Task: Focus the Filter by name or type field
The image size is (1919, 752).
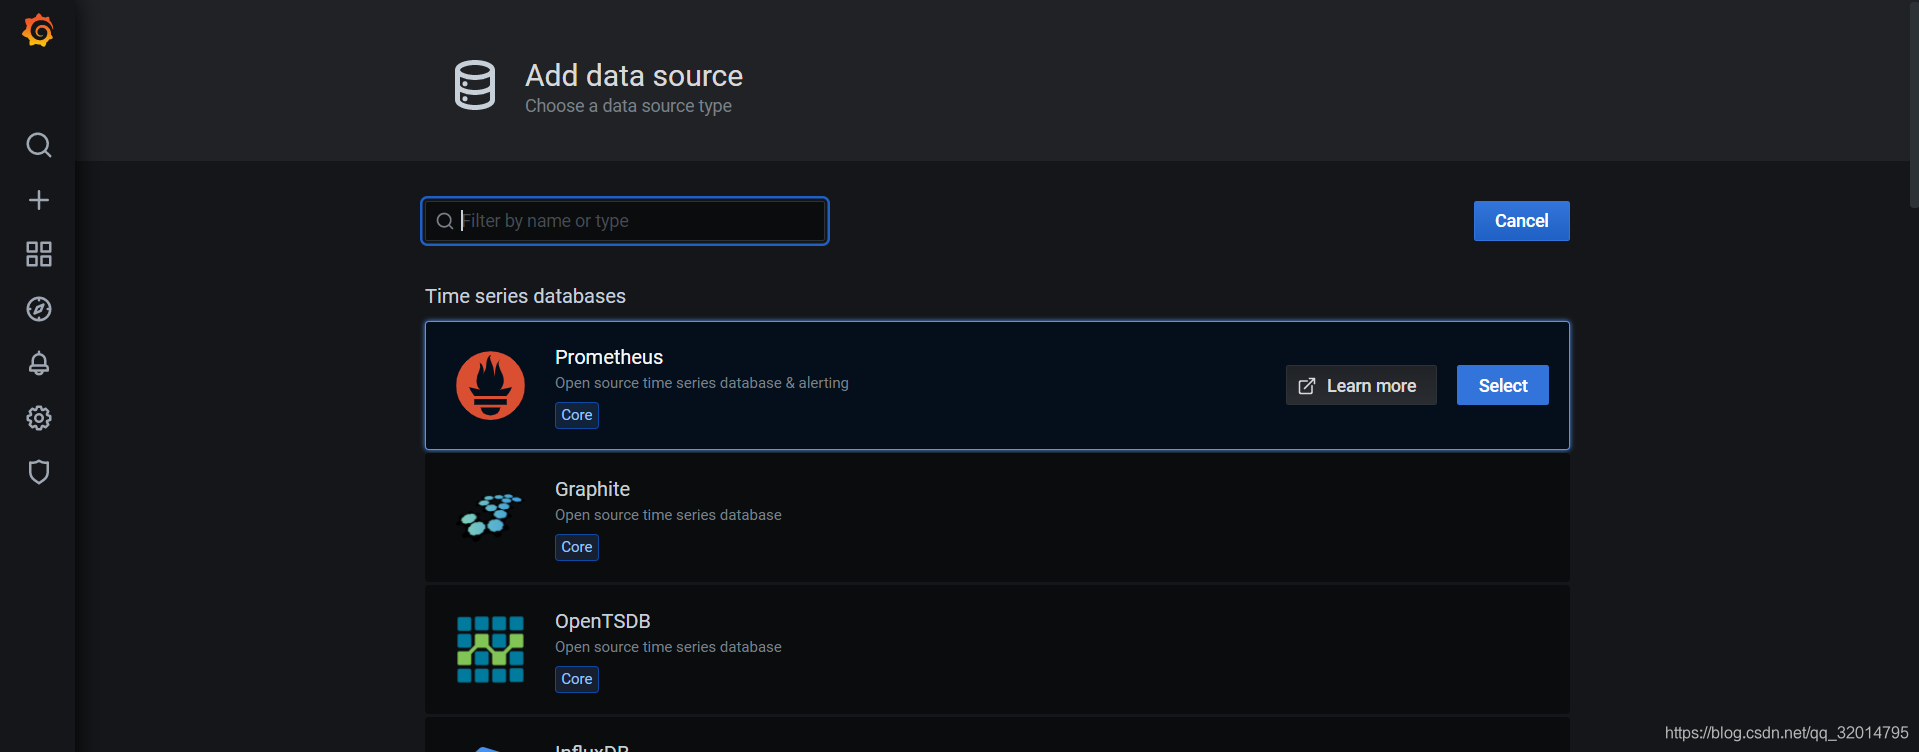Action: pos(625,221)
